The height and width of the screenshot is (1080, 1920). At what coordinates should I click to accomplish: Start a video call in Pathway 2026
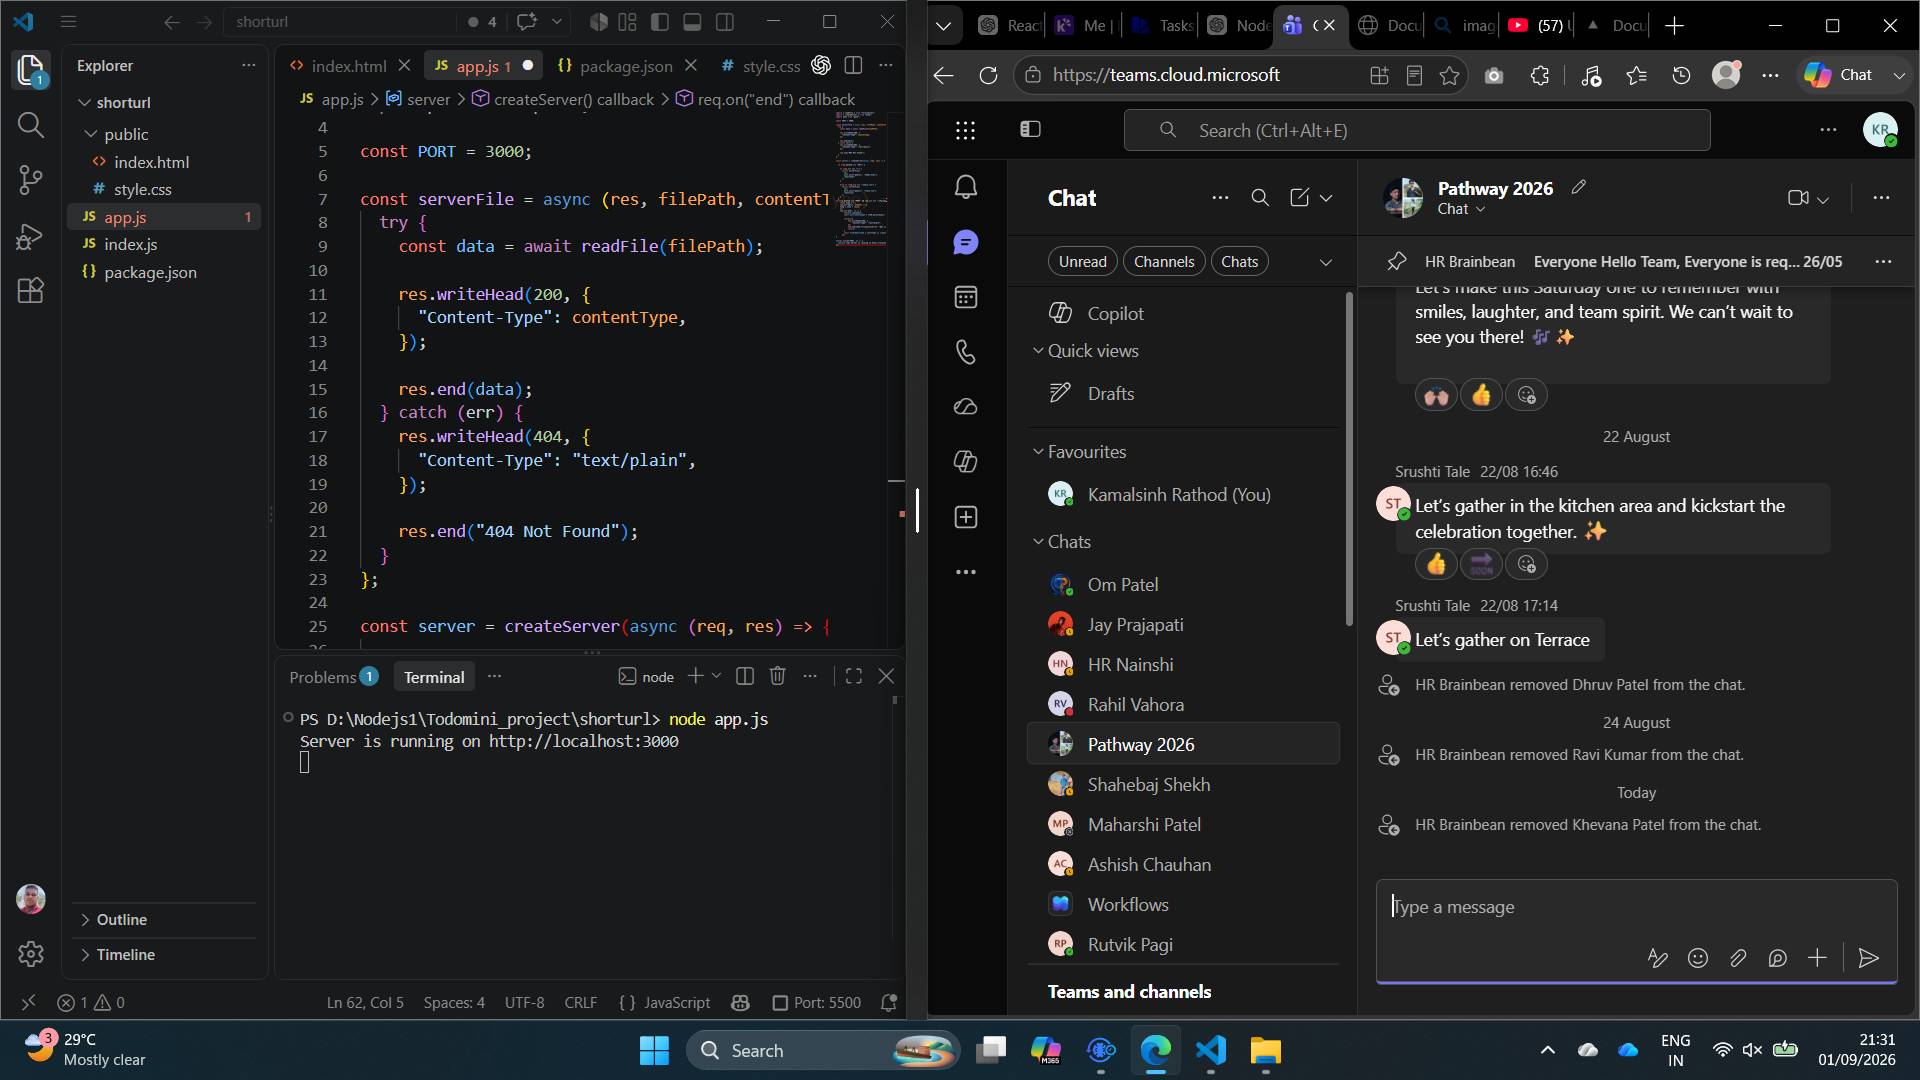[1798, 198]
